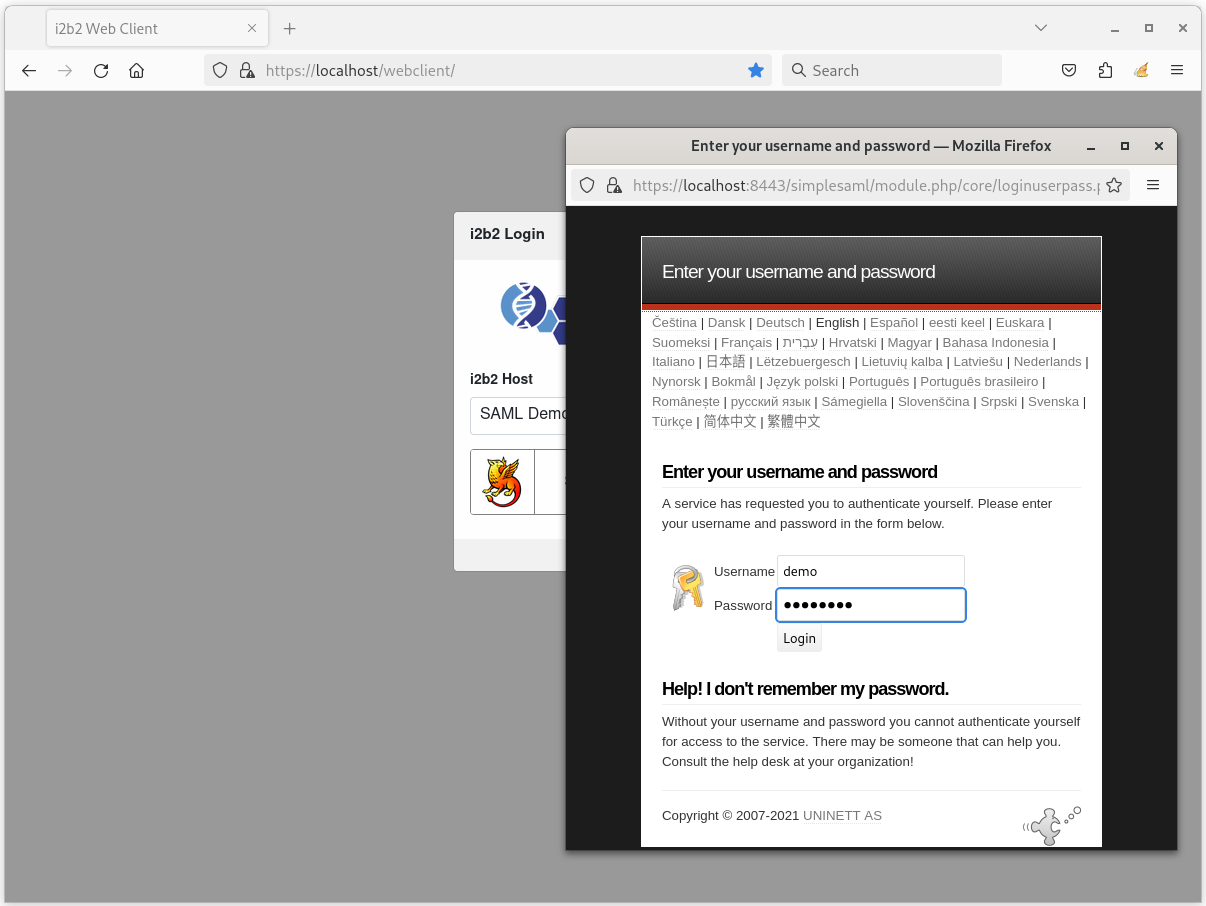Switch language to Nynorsk
The width and height of the screenshot is (1206, 906).
tap(676, 381)
